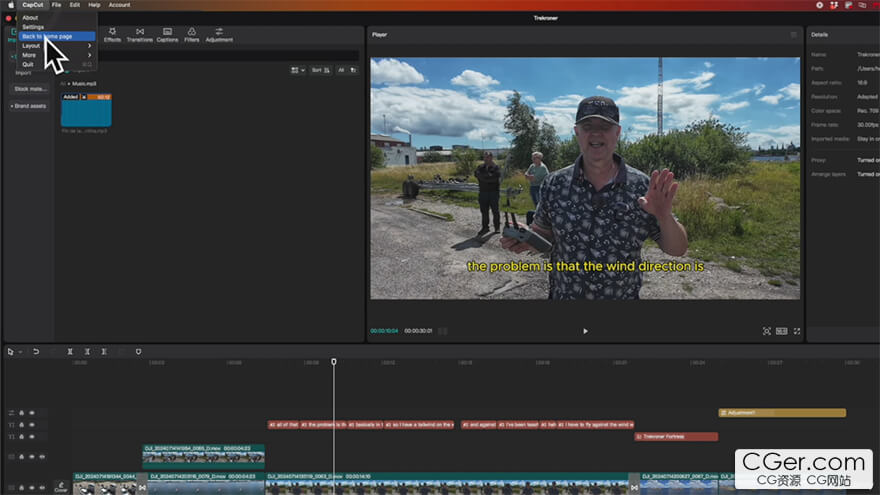Screen dimensions: 880x495
Task: Open the Help menu
Action: point(94,5)
